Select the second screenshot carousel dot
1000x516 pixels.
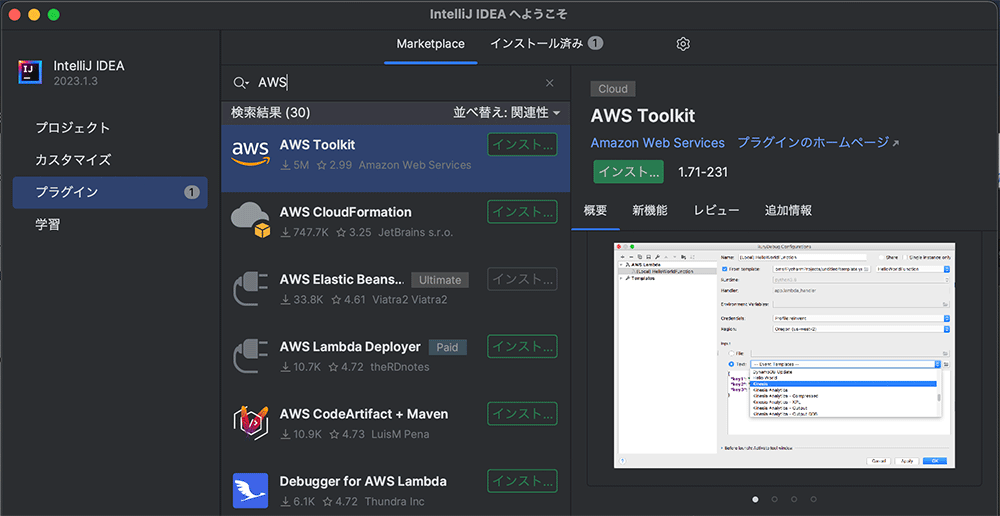[x=774, y=499]
